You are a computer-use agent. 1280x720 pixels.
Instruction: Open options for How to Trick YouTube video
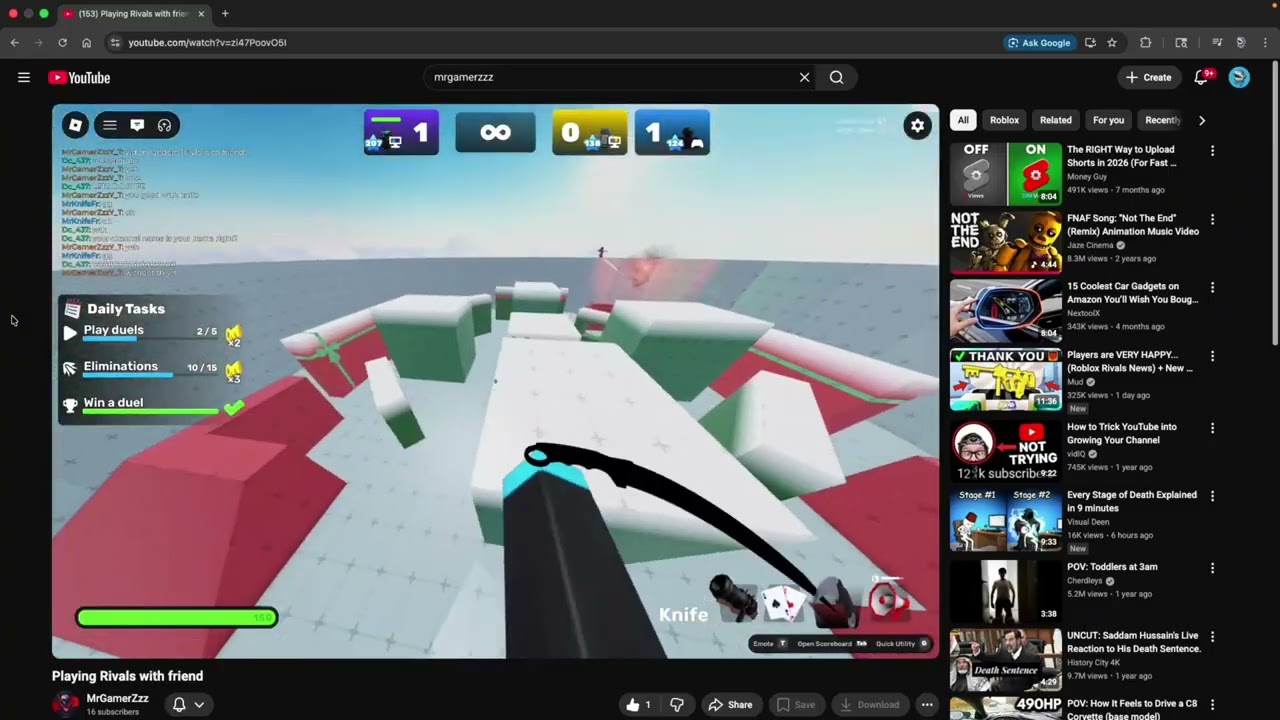pyautogui.click(x=1212, y=428)
